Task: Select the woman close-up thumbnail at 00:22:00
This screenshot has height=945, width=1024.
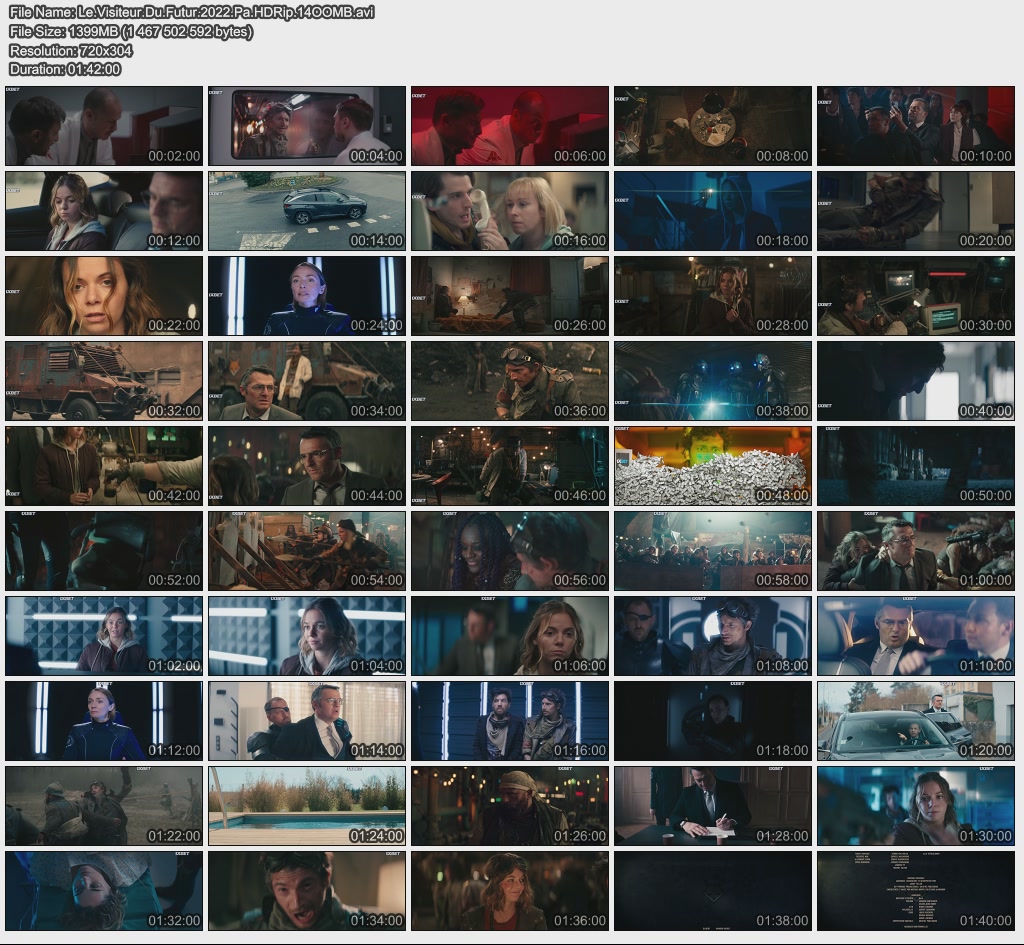Action: pyautogui.click(x=104, y=296)
